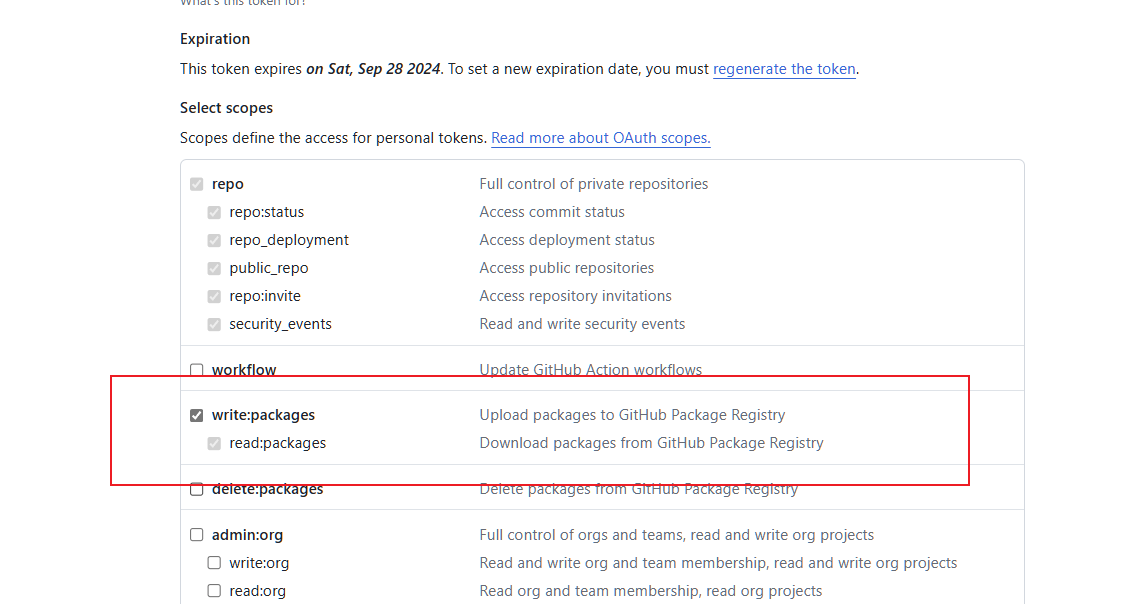The width and height of the screenshot is (1126, 604).
Task: Toggle the repo_deployment checkbox
Action: [214, 240]
